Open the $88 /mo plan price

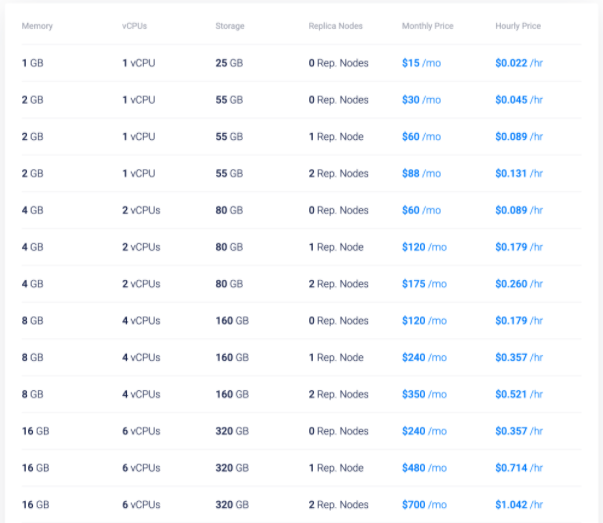click(x=421, y=173)
